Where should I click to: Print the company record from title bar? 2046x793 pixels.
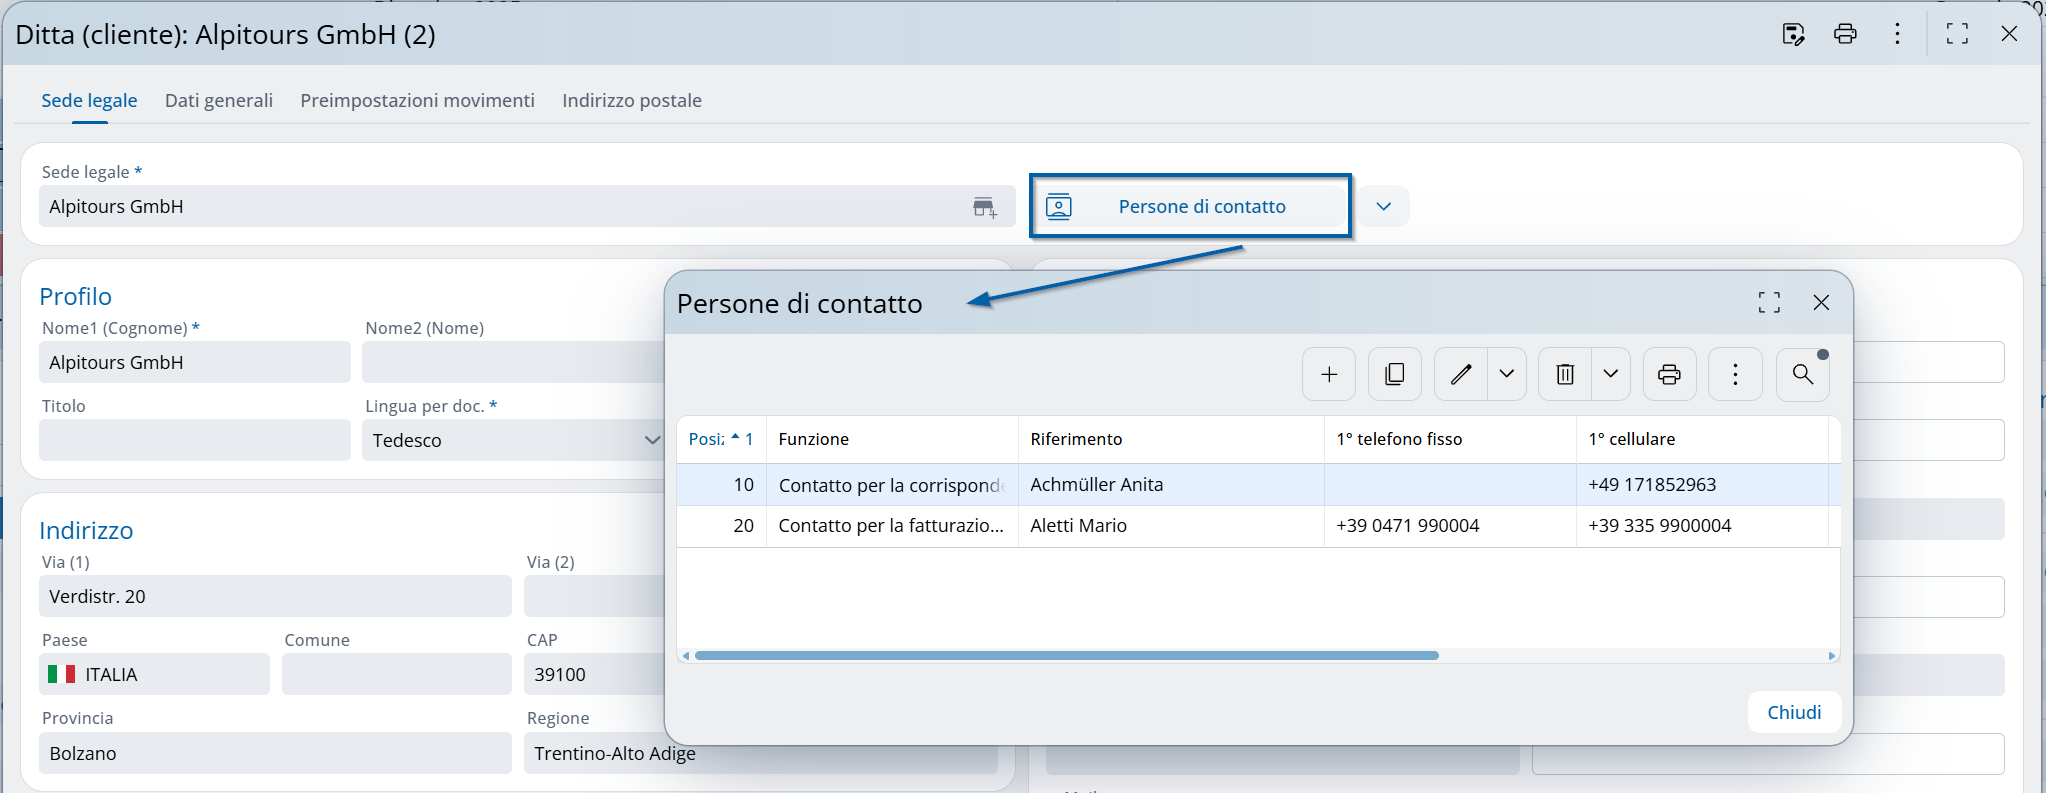[1845, 34]
